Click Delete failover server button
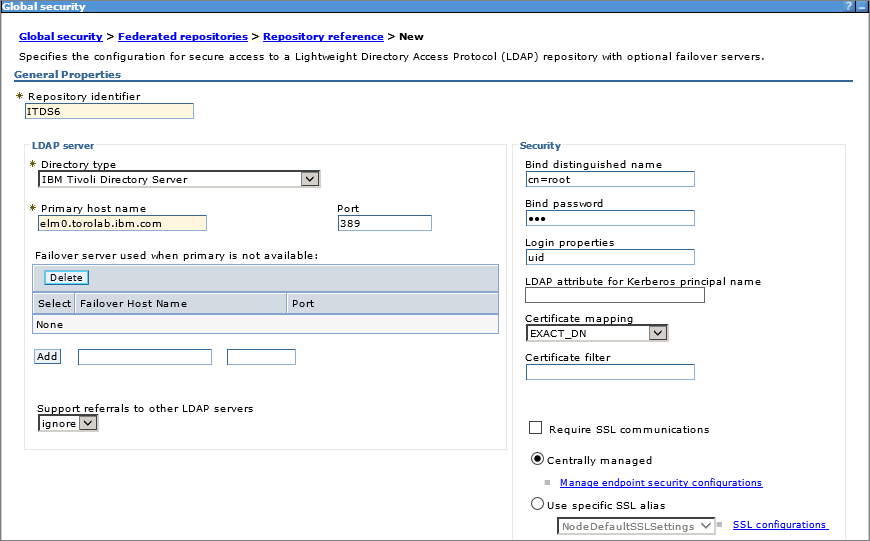The height and width of the screenshot is (541, 870). point(66,278)
